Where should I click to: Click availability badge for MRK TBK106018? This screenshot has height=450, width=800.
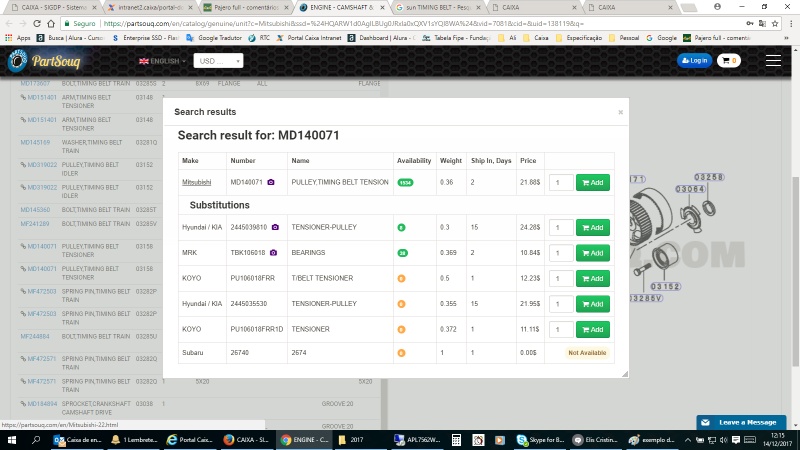pos(403,253)
